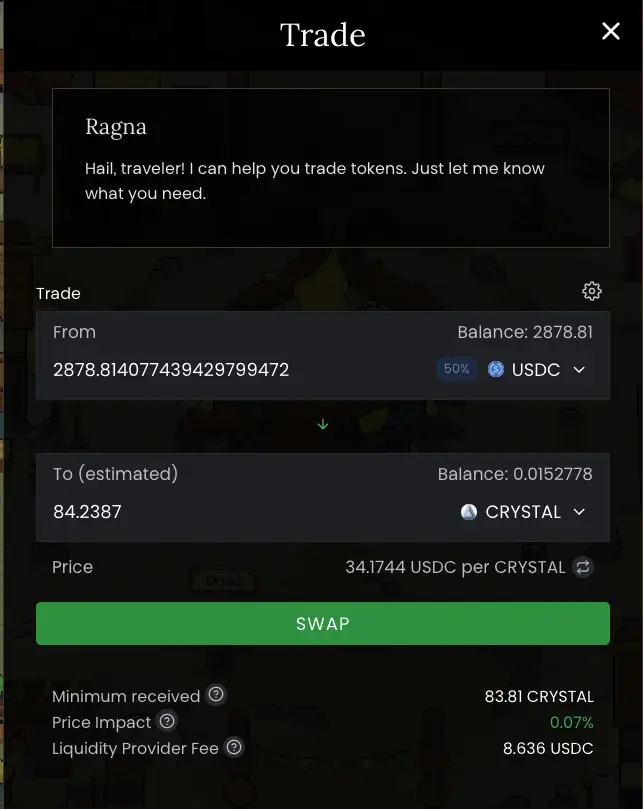Close the Trade dialog with X

coord(611,32)
